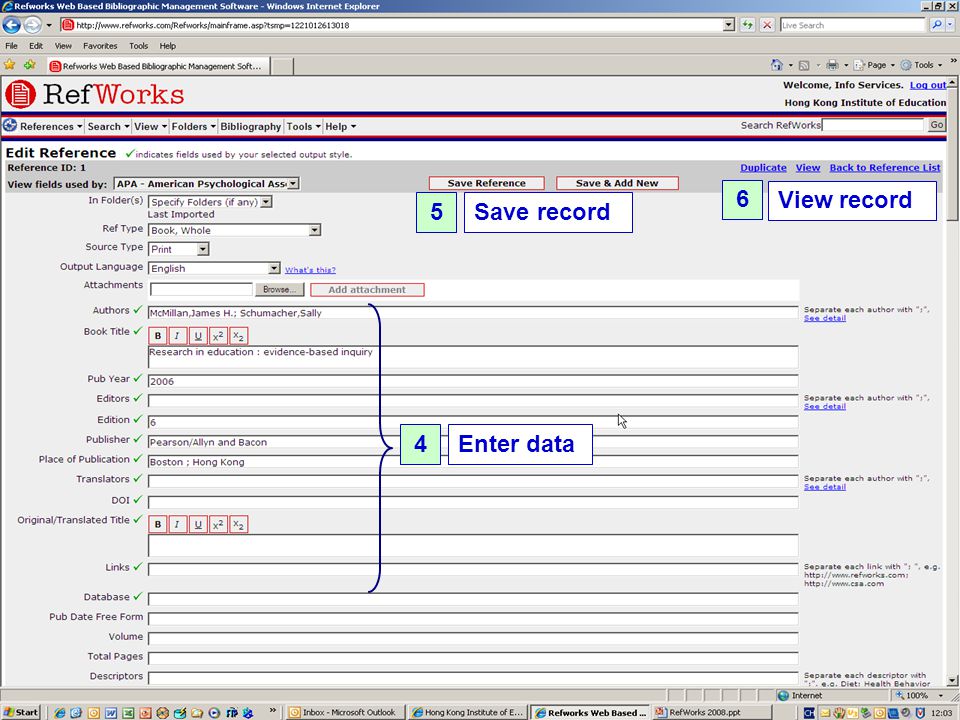Open the RefWorks Help menu
Screen dimensions: 960x720
tap(340, 127)
